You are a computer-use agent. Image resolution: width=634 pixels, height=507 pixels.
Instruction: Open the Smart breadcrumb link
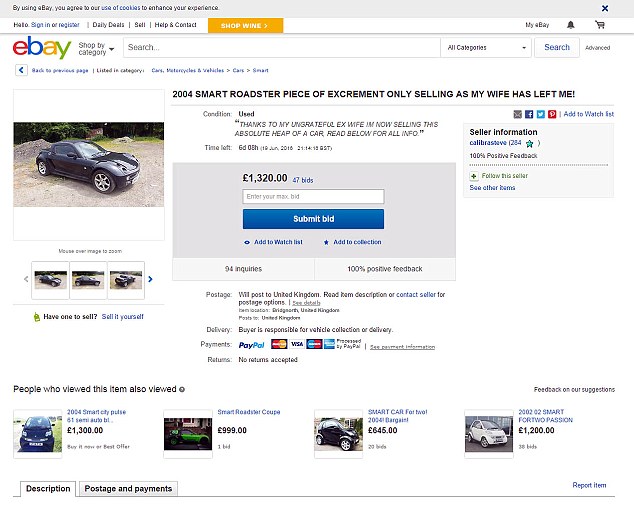coord(260,70)
